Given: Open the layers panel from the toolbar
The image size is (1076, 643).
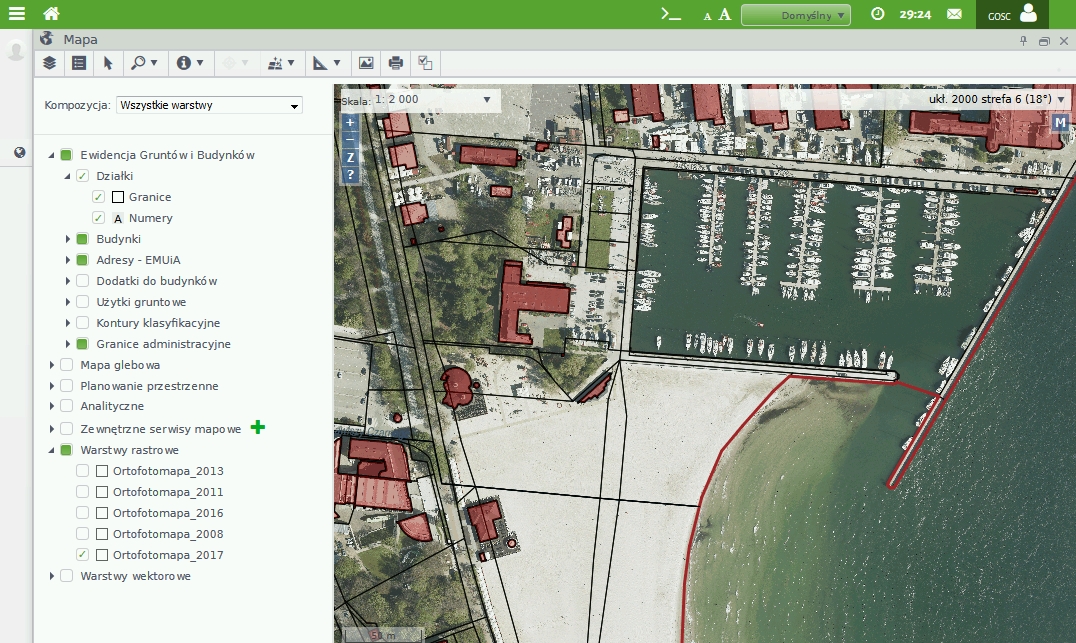Looking at the screenshot, I should 50,63.
